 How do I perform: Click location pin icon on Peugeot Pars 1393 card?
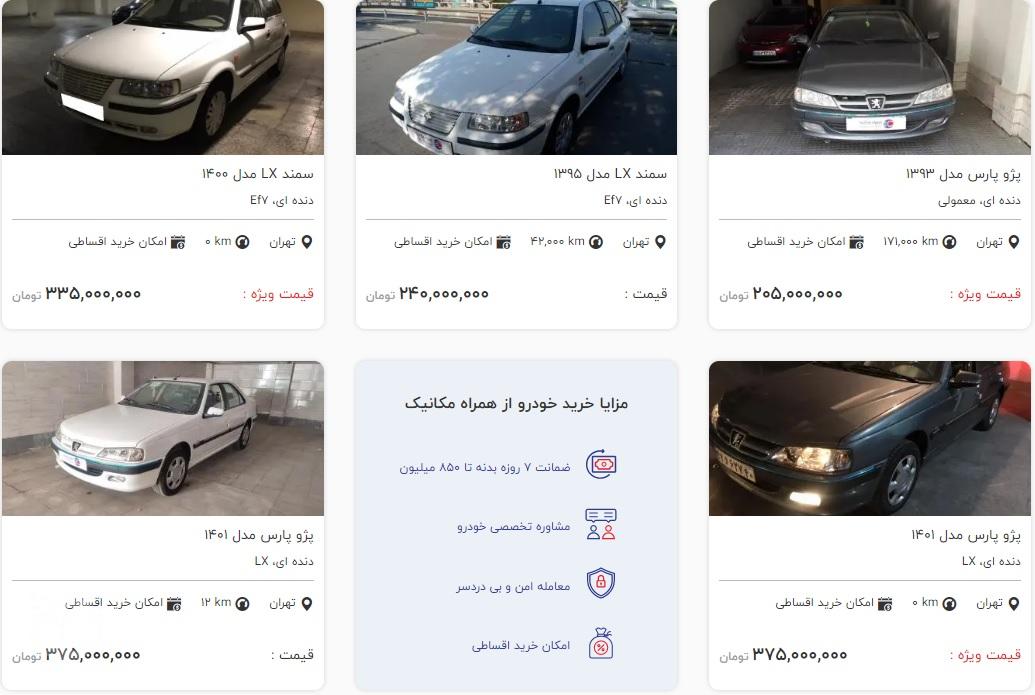(x=1014, y=242)
